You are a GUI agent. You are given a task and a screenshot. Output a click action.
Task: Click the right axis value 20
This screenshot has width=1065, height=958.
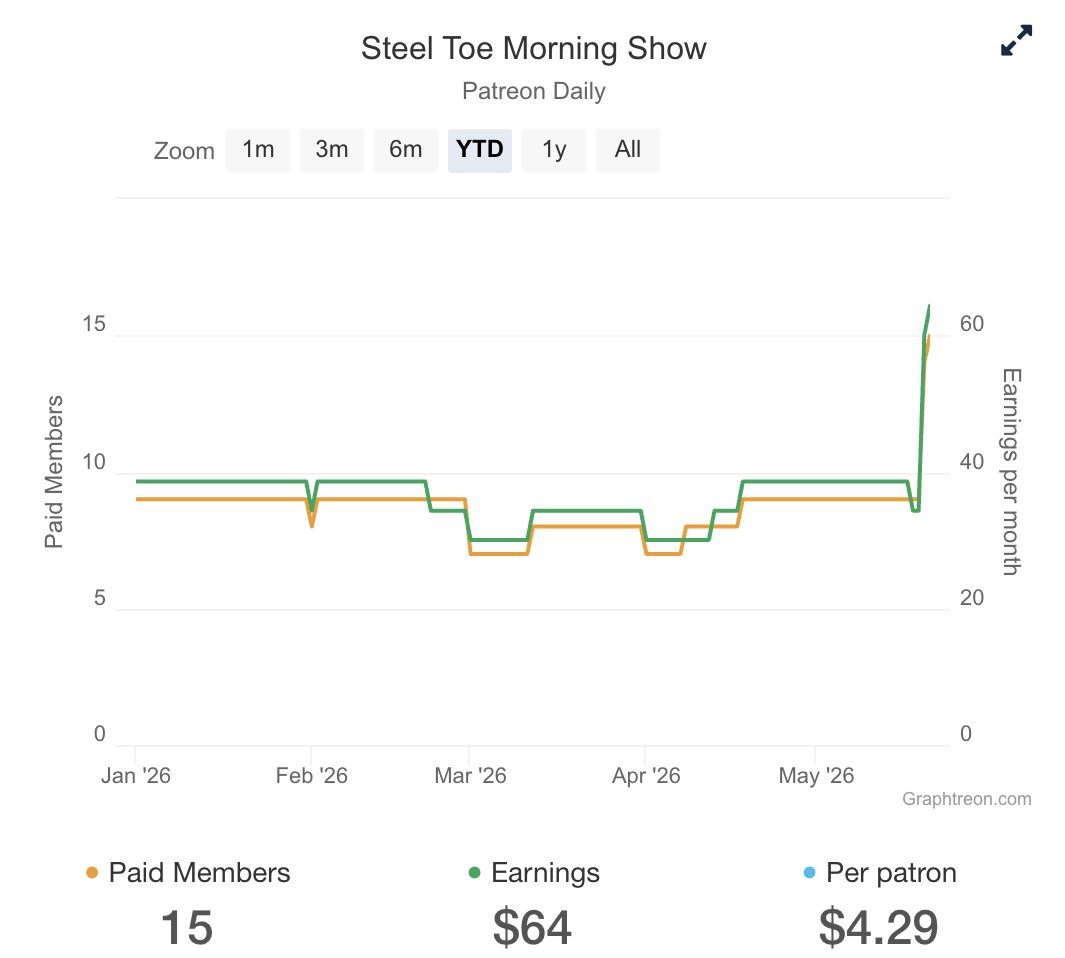point(972,598)
